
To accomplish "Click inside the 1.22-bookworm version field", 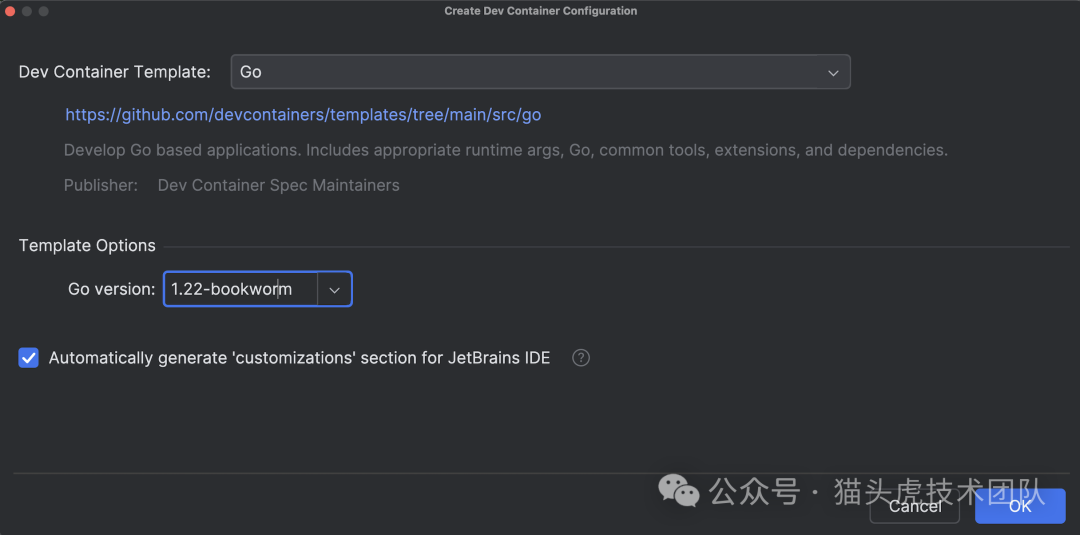I will (x=240, y=289).
